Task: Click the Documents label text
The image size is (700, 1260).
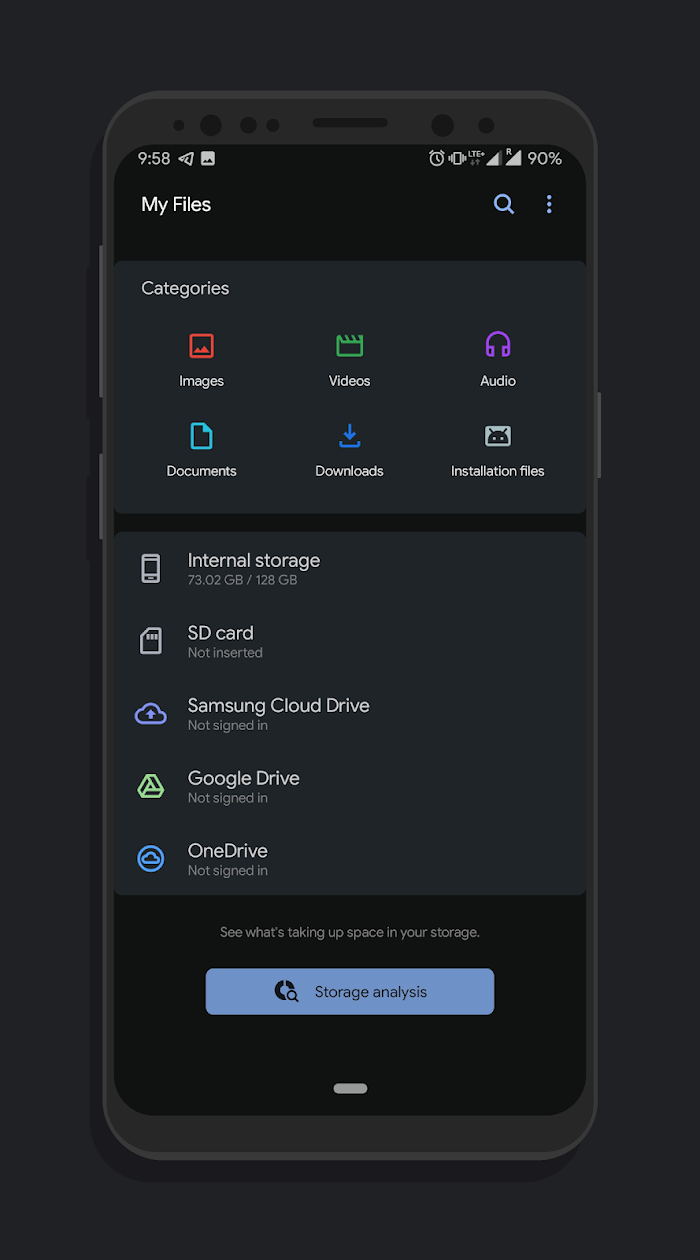Action: point(201,471)
